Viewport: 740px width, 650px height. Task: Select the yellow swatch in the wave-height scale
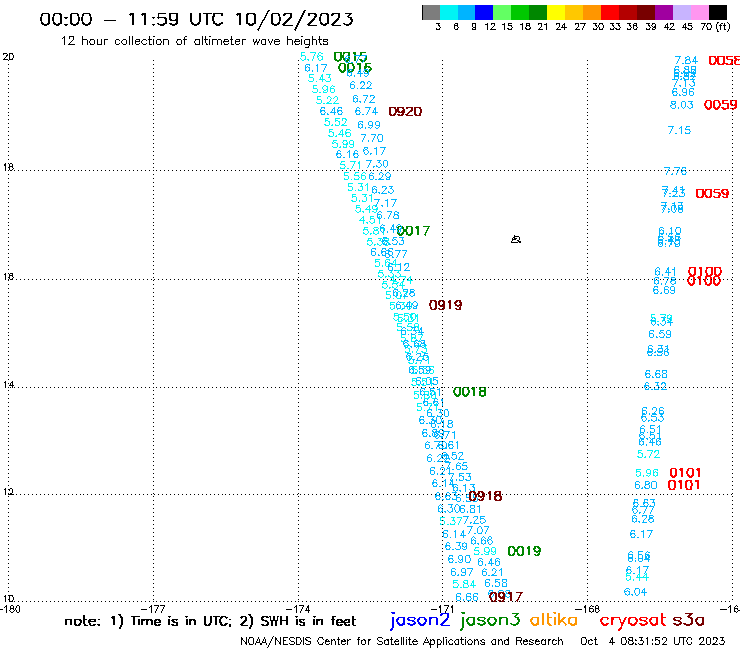[x=556, y=12]
